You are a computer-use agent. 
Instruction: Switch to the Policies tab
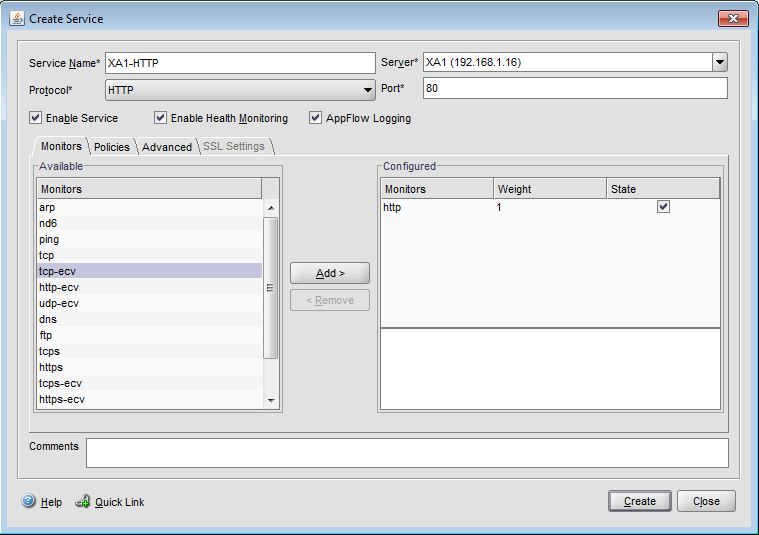(112, 147)
